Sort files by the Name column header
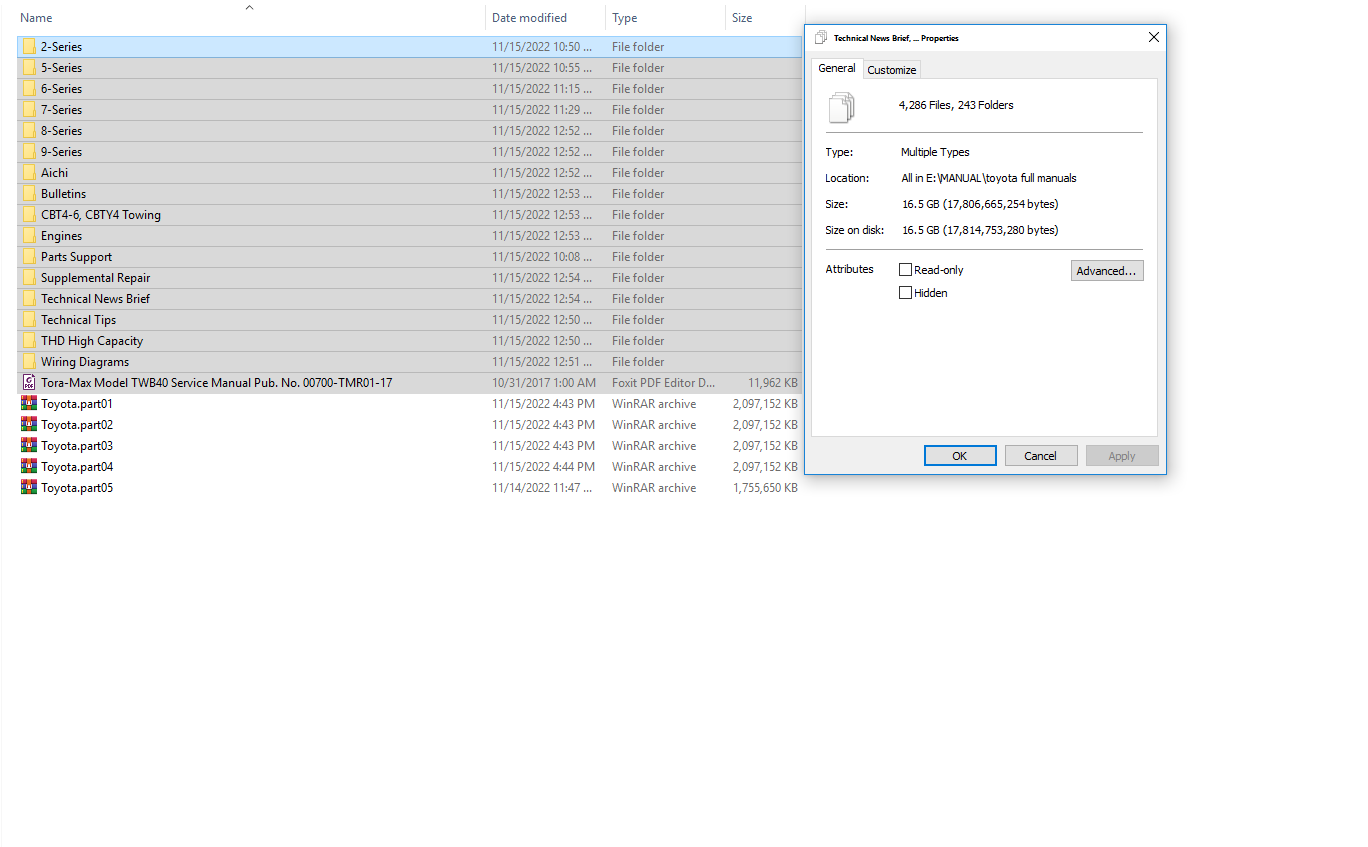Viewport: 1368px width, 847px height. pos(37,18)
